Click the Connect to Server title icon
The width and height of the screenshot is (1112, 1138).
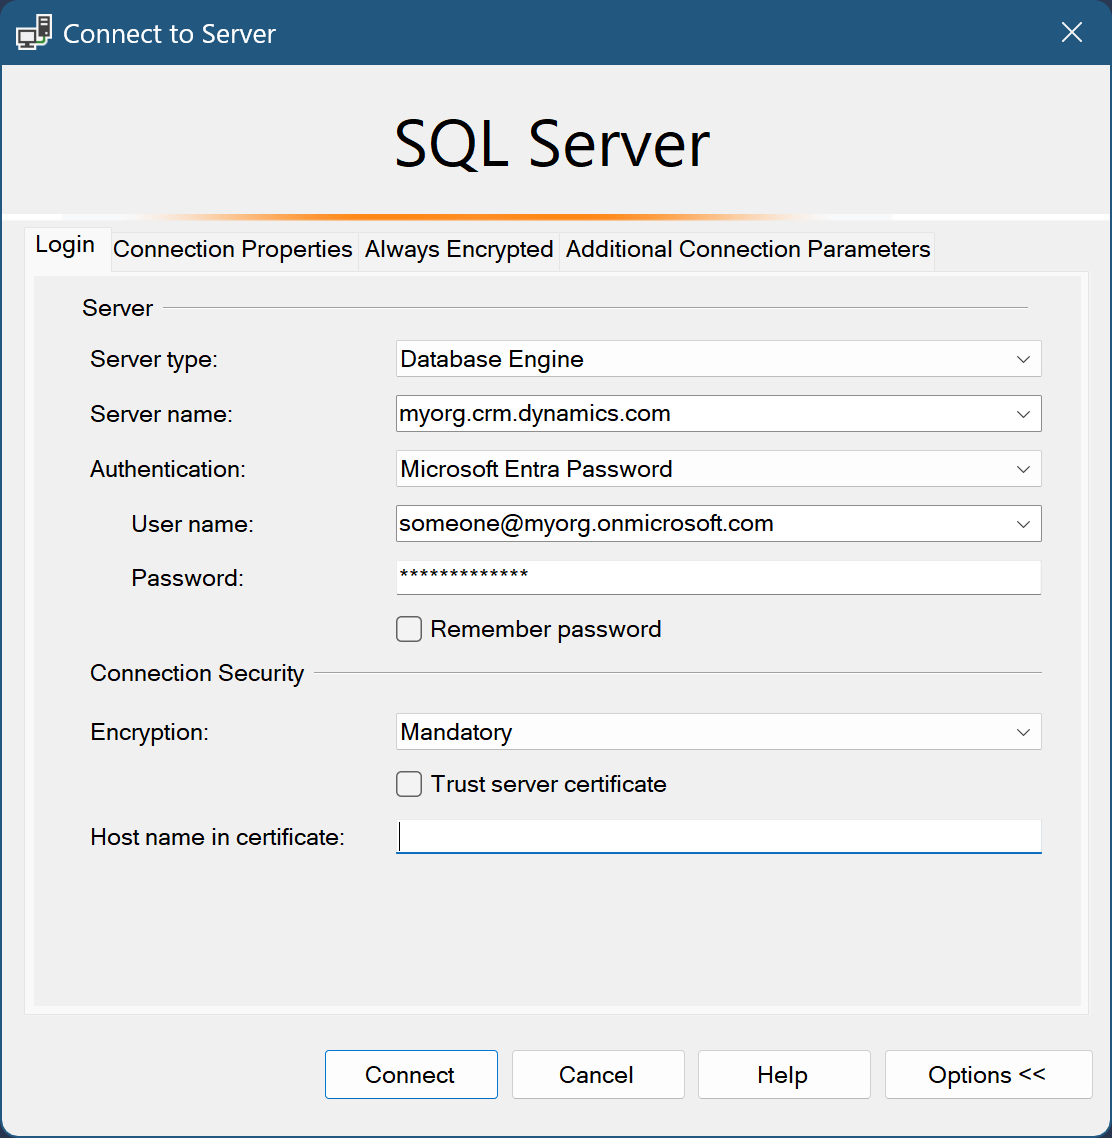pos(34,33)
